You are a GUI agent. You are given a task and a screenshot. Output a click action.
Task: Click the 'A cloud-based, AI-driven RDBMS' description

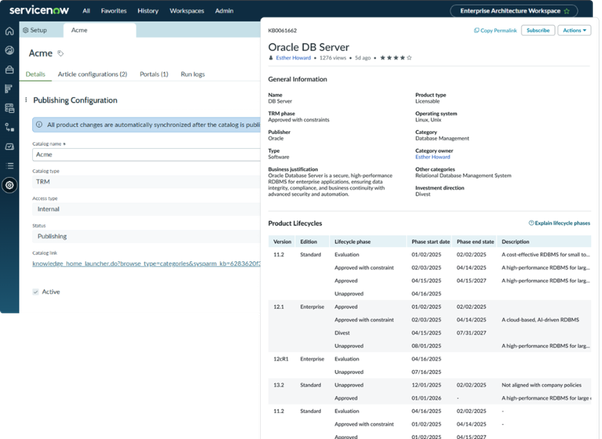(540, 320)
